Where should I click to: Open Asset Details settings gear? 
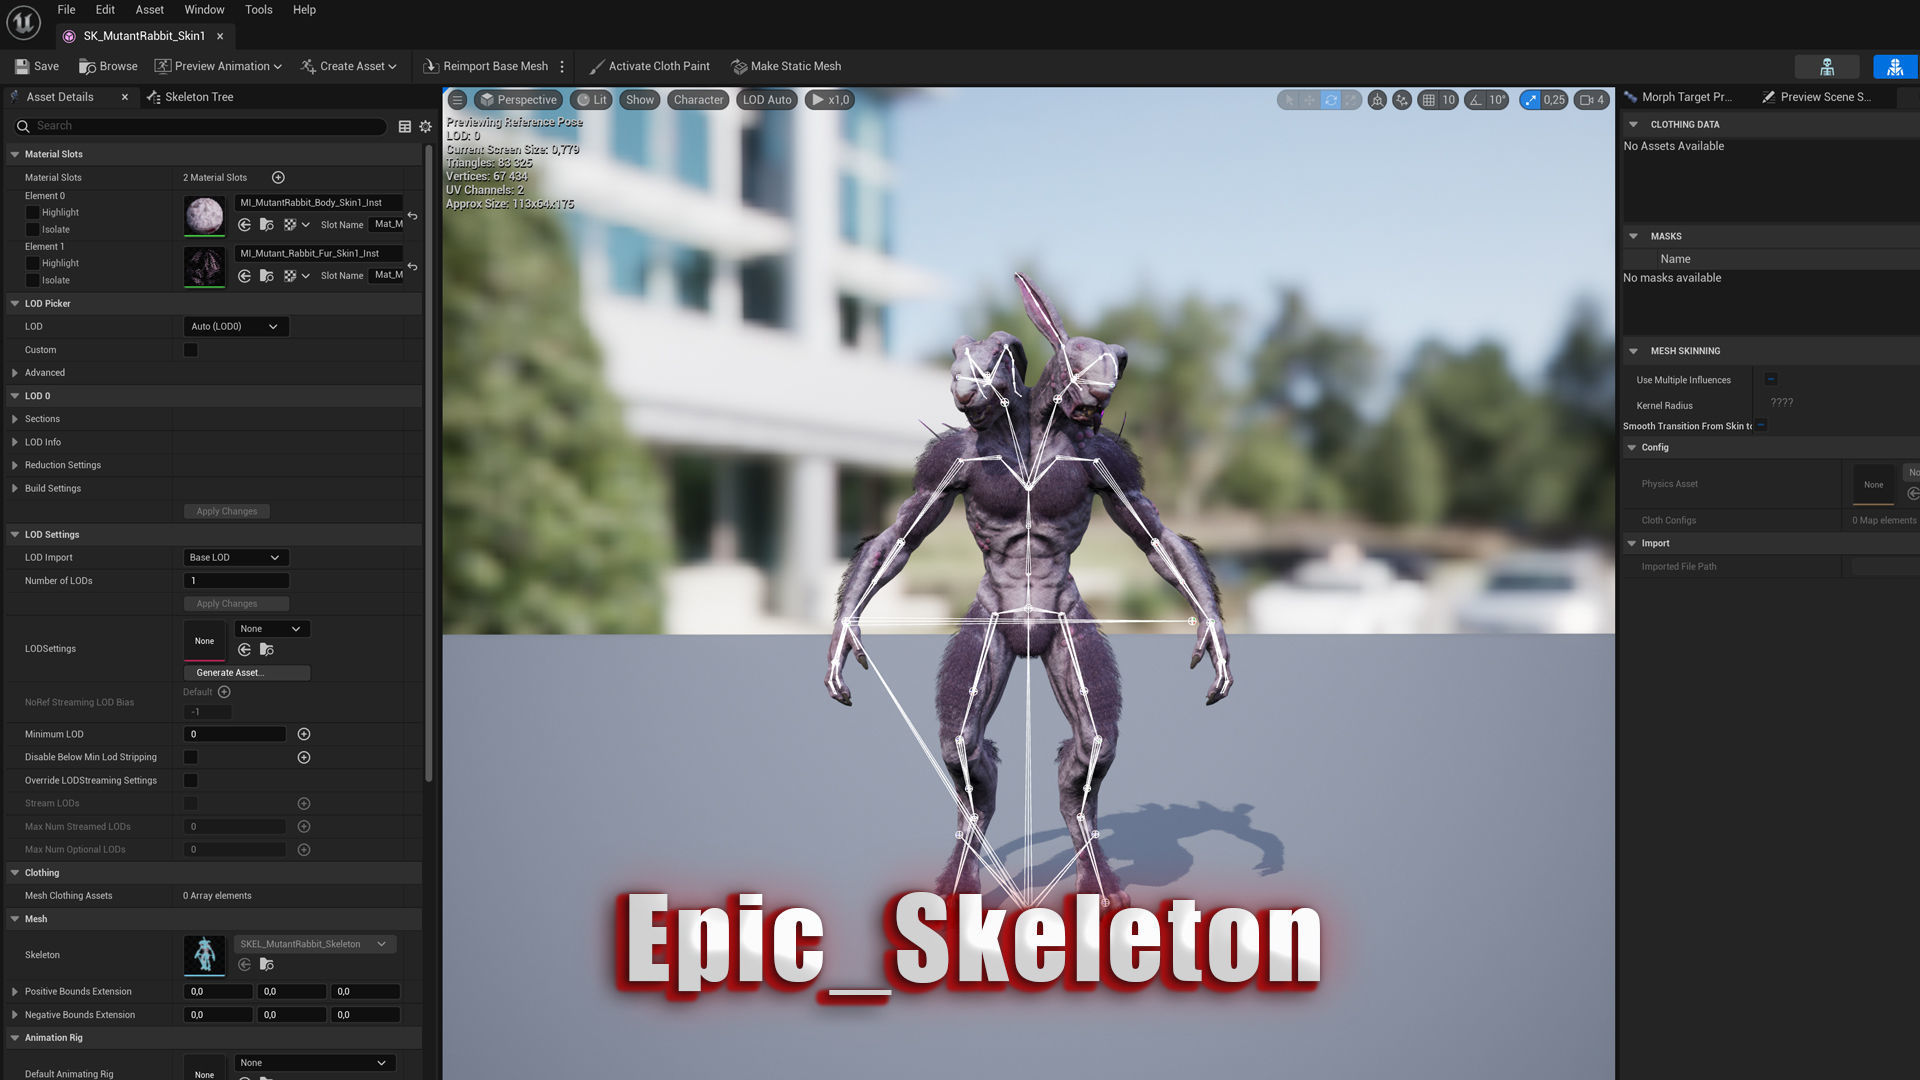(425, 126)
